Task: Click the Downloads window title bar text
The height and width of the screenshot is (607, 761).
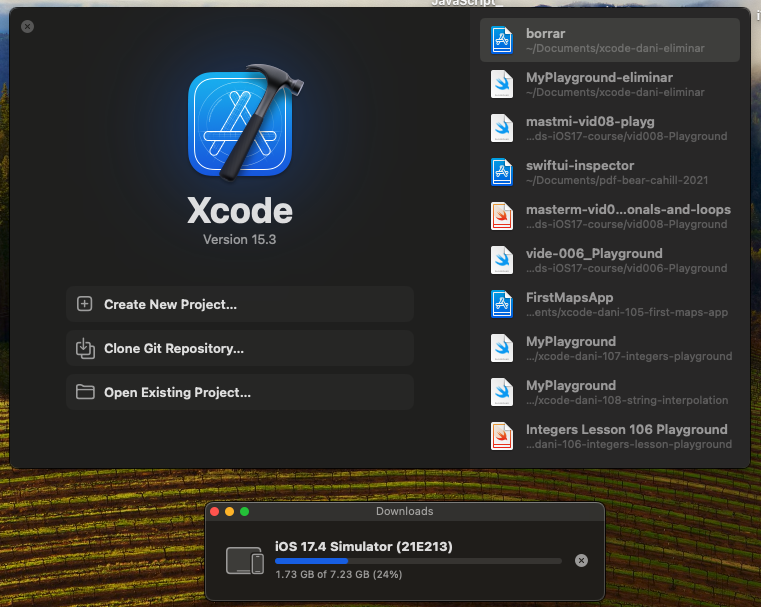Action: [x=404, y=511]
